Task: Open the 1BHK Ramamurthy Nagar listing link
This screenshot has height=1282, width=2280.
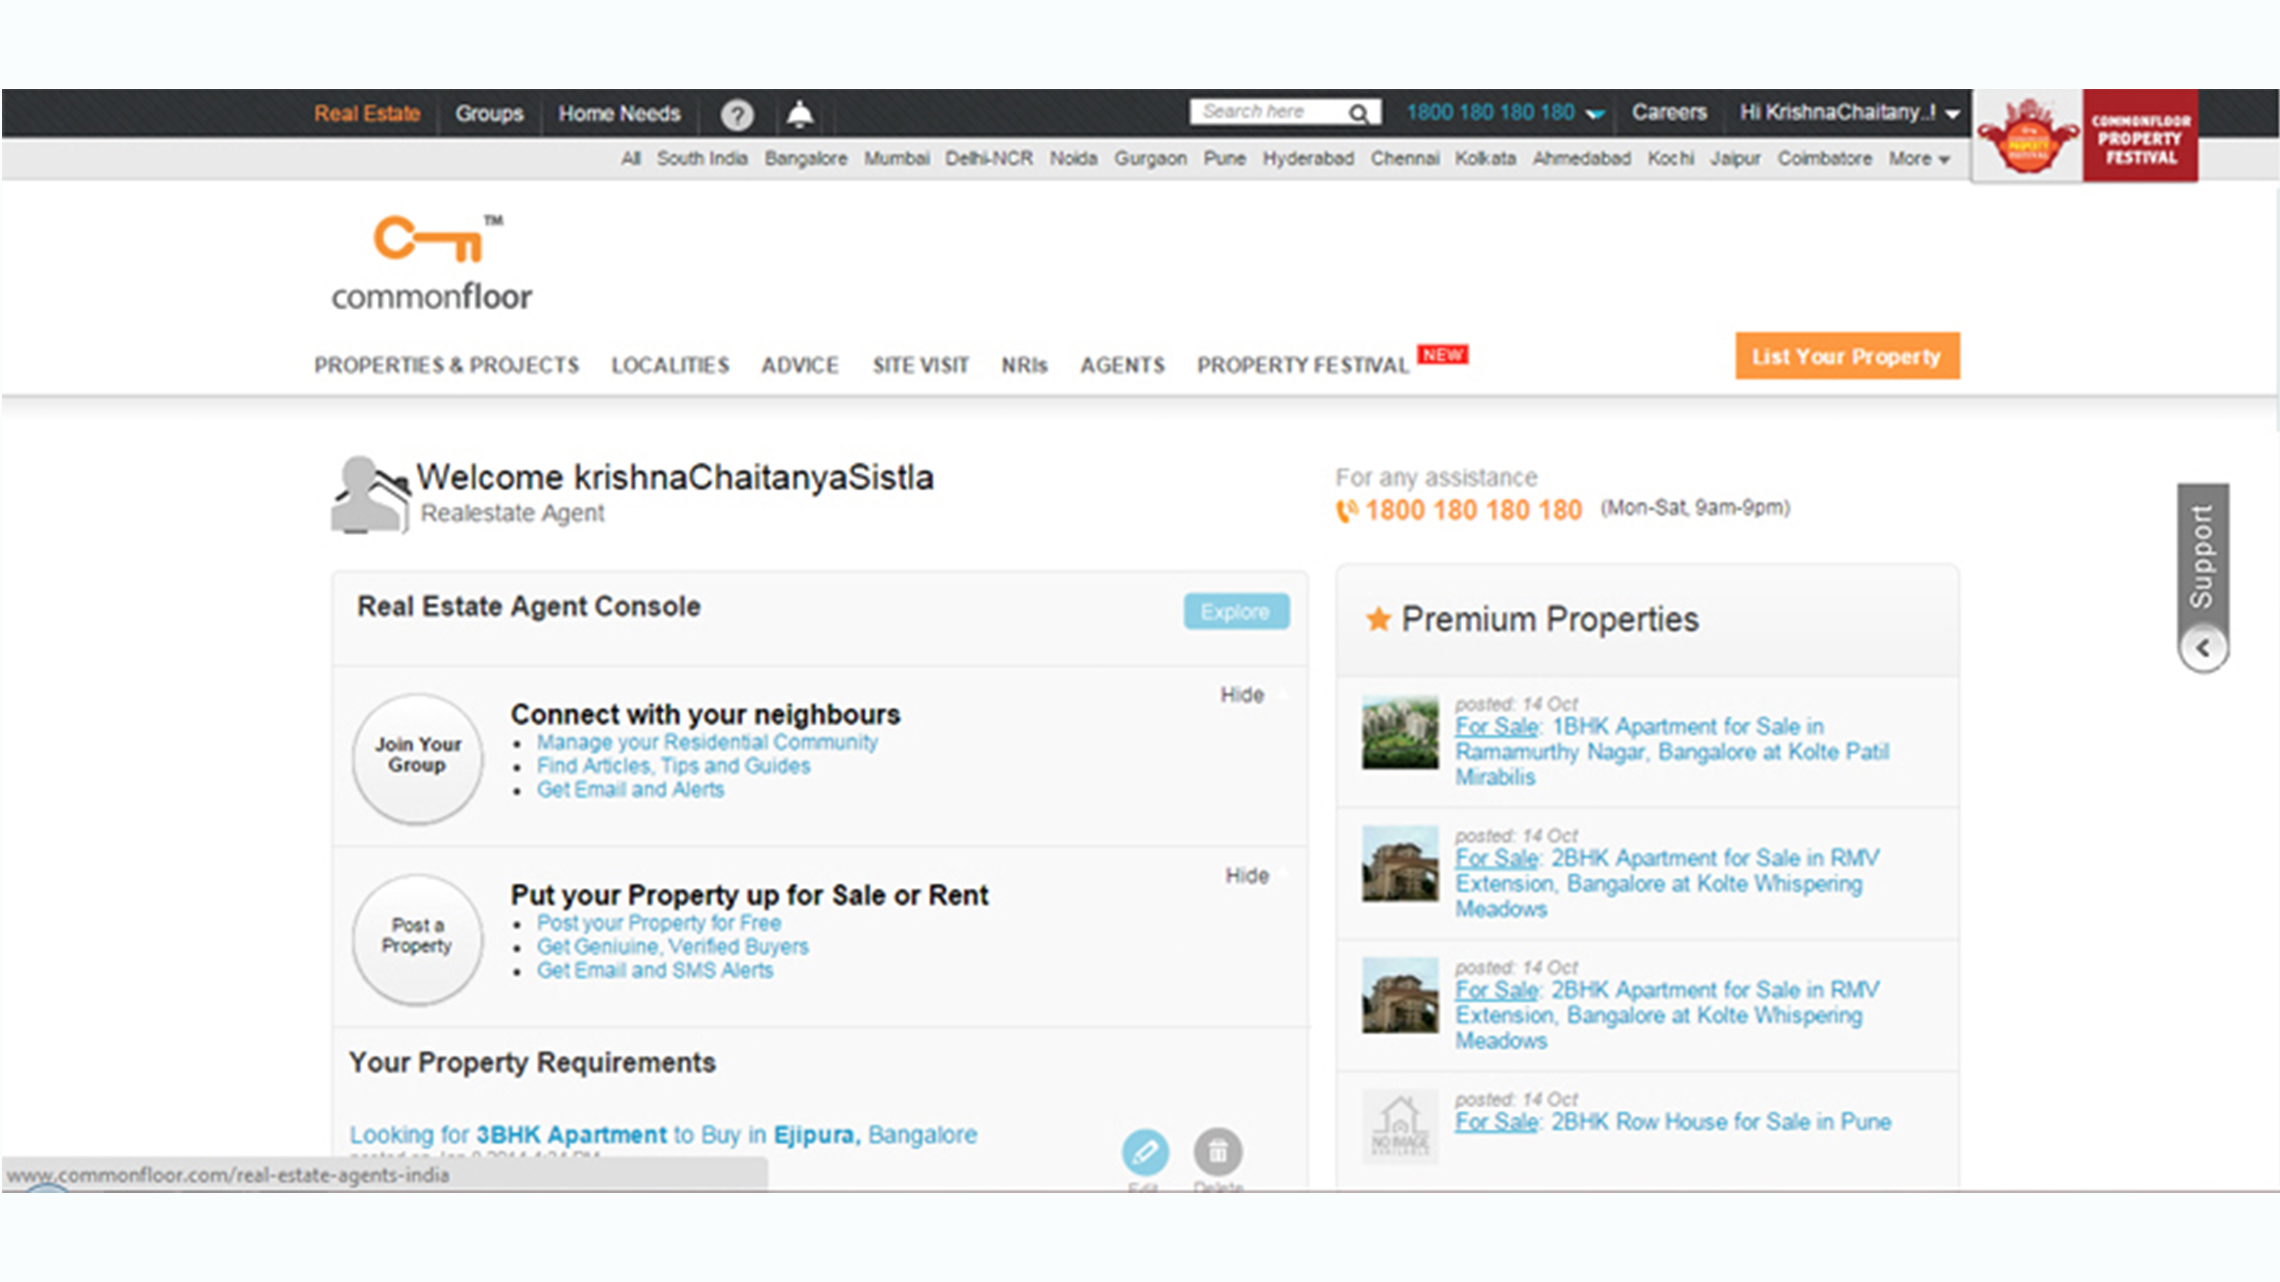Action: coord(1672,752)
